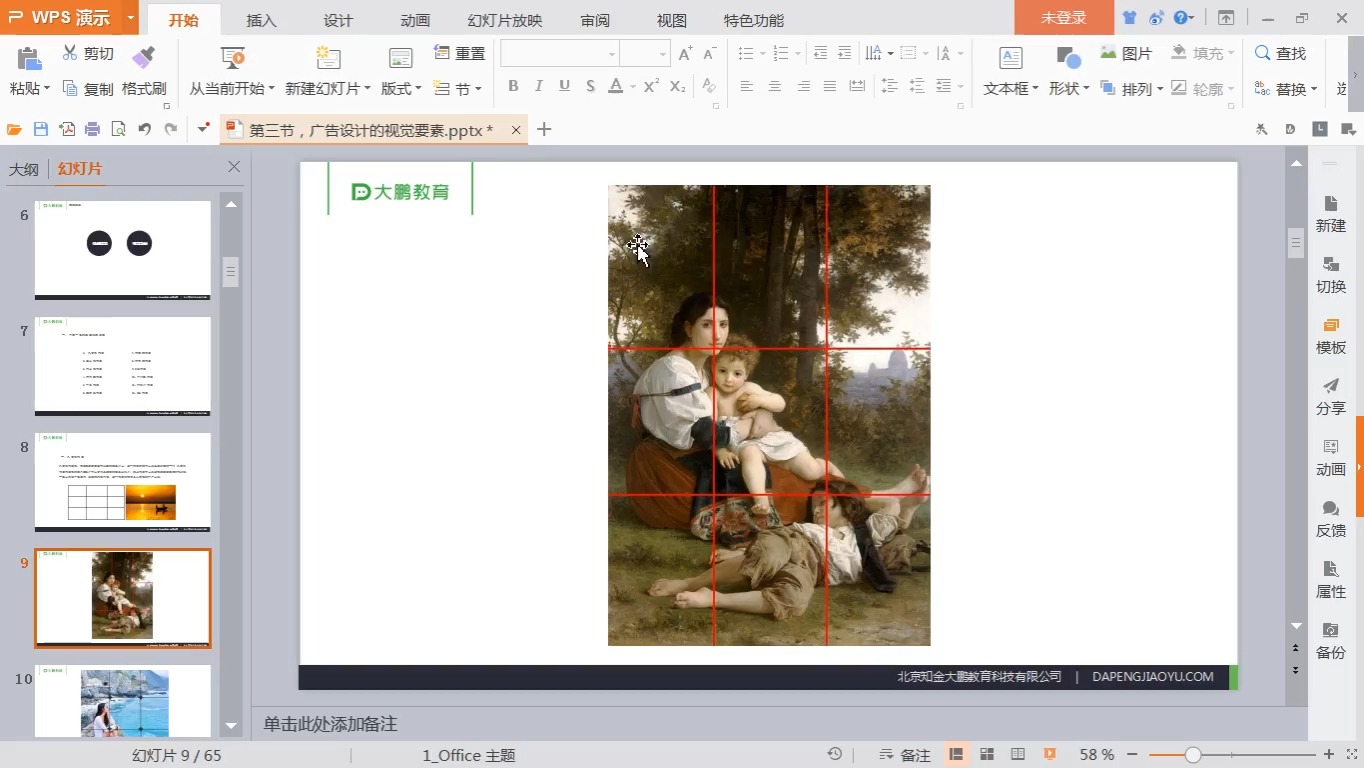Toggle superscript x² formatting

651,87
